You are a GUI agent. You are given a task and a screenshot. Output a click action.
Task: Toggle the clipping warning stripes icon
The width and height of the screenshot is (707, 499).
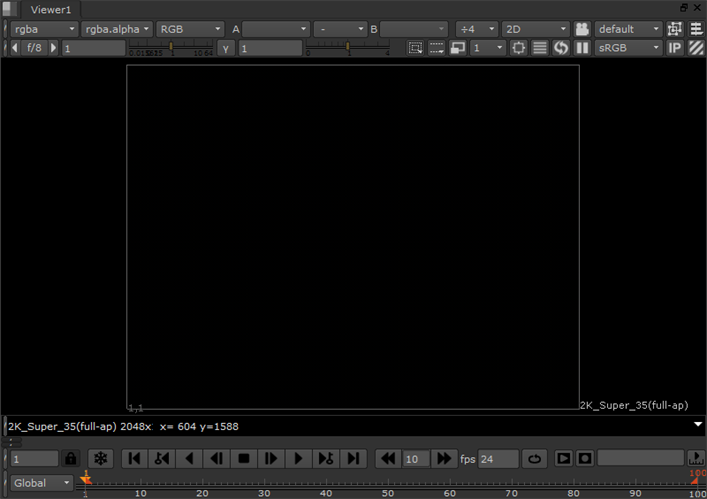coord(696,48)
